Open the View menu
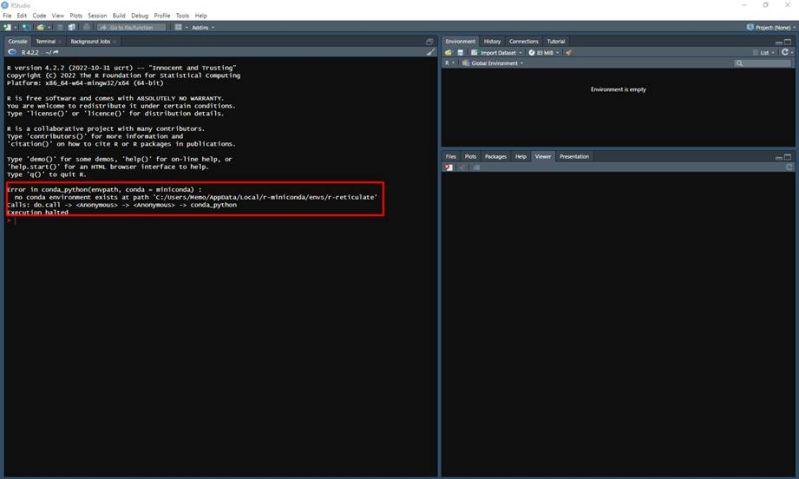 coord(58,16)
